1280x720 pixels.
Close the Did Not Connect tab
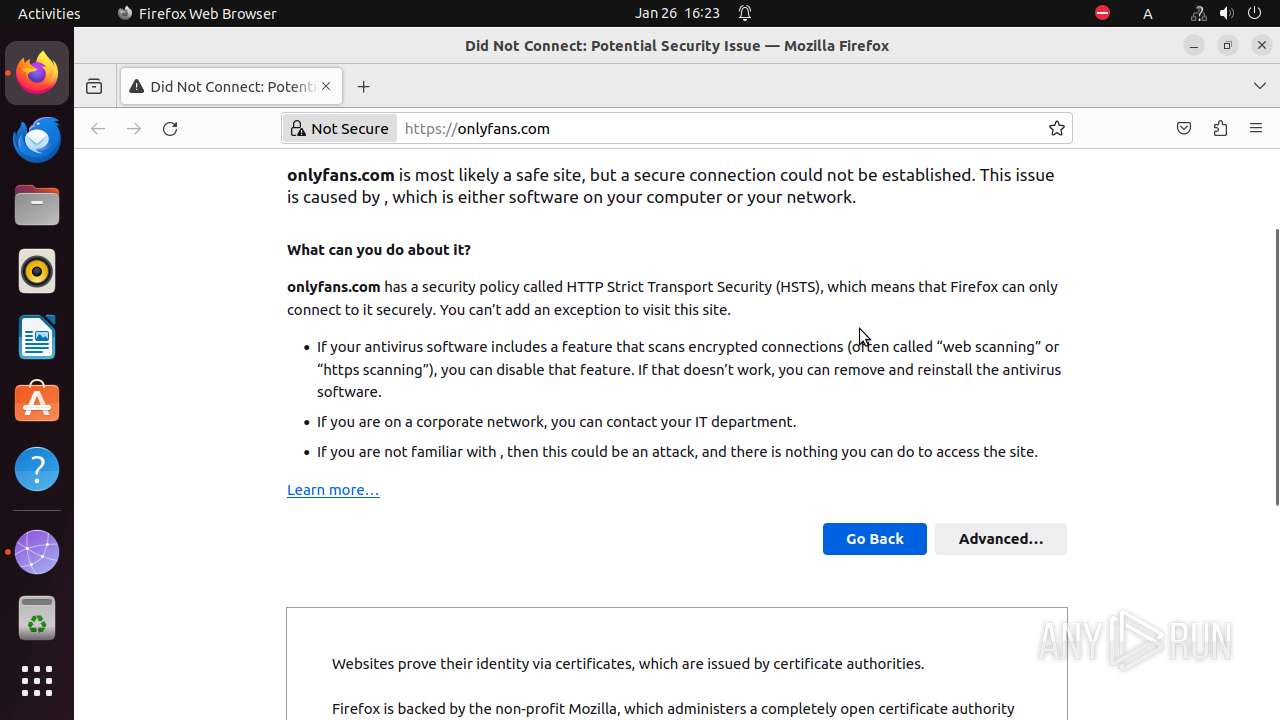(326, 86)
